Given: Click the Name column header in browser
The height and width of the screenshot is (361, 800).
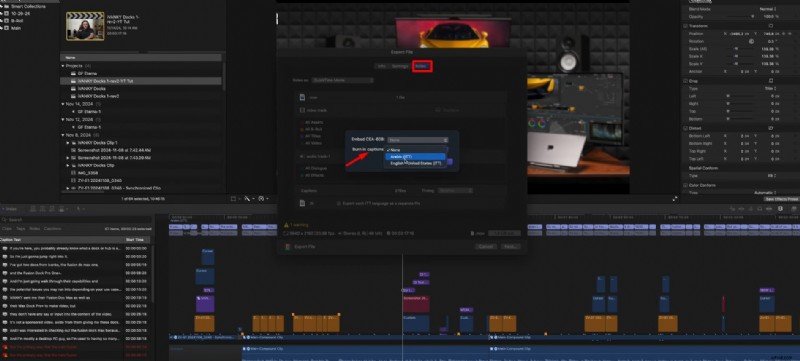Looking at the screenshot, I should pos(141,58).
